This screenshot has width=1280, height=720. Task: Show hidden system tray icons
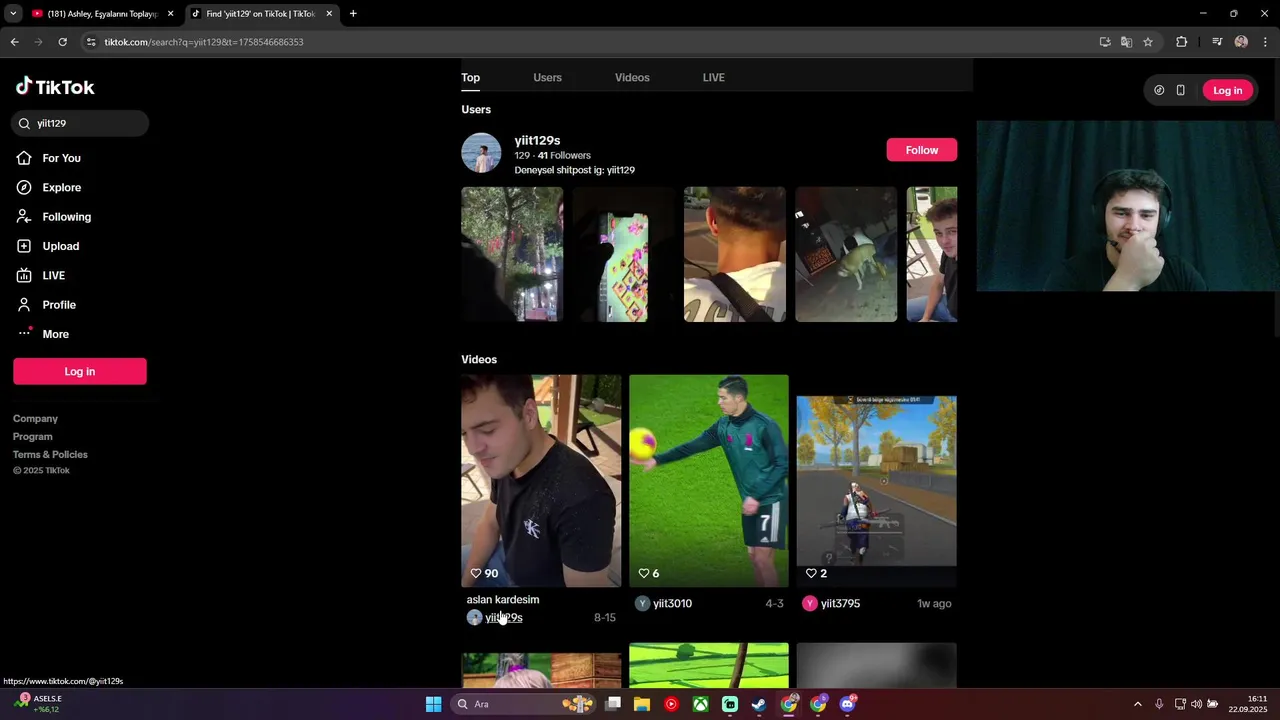pos(1137,704)
